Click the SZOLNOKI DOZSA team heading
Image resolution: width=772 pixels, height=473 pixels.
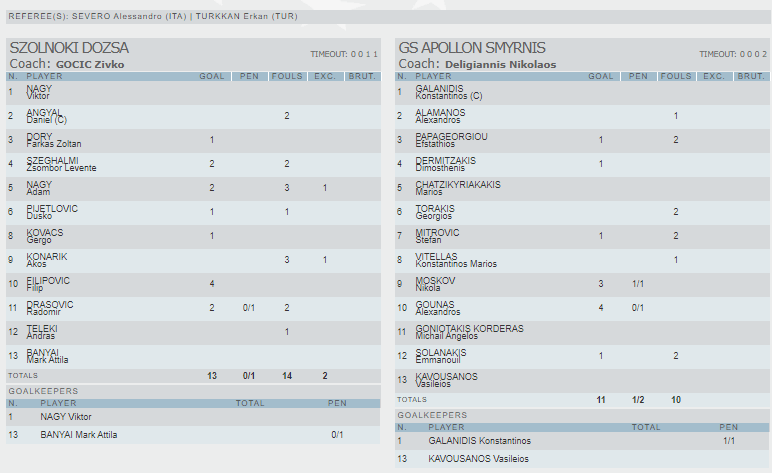[69, 48]
